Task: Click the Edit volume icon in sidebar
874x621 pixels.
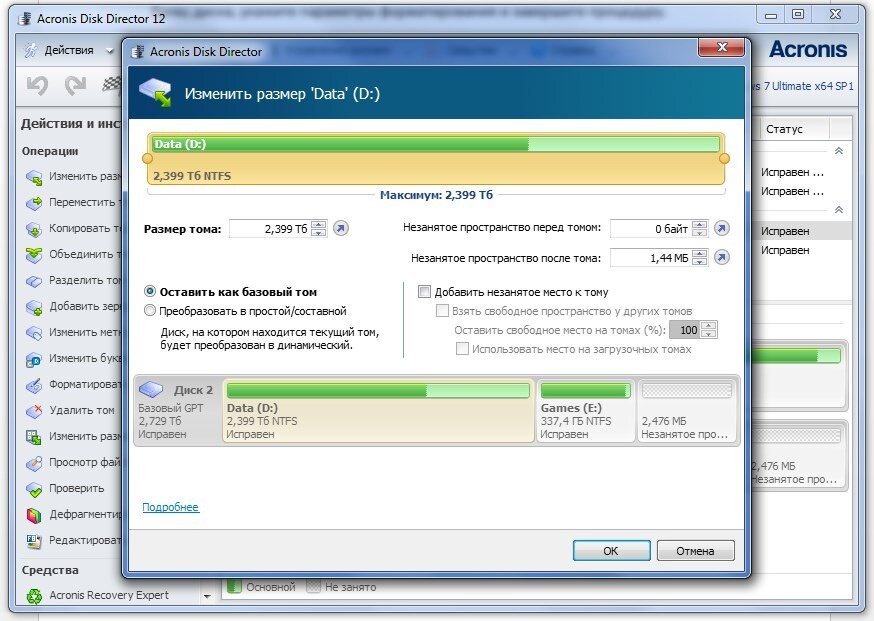Action: 34,541
